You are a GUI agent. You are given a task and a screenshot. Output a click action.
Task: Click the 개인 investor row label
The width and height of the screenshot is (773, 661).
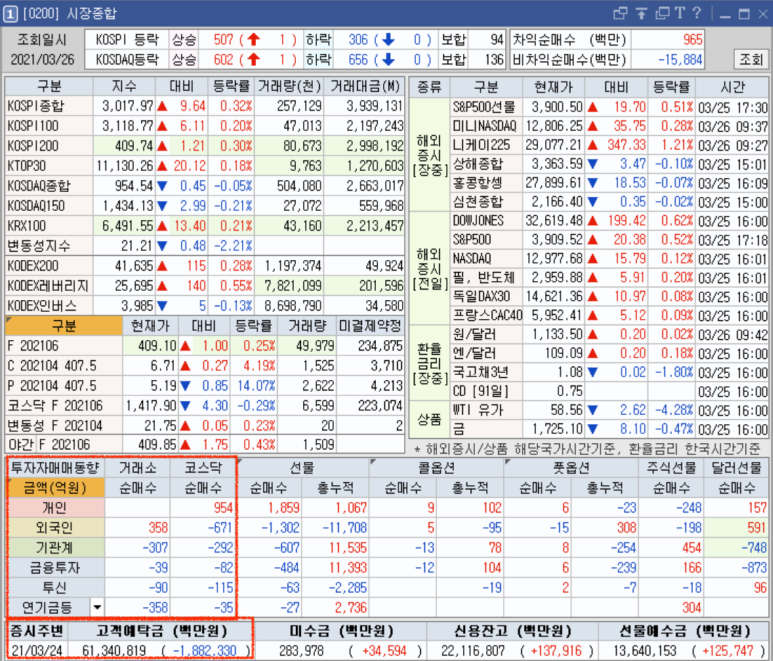tap(55, 508)
